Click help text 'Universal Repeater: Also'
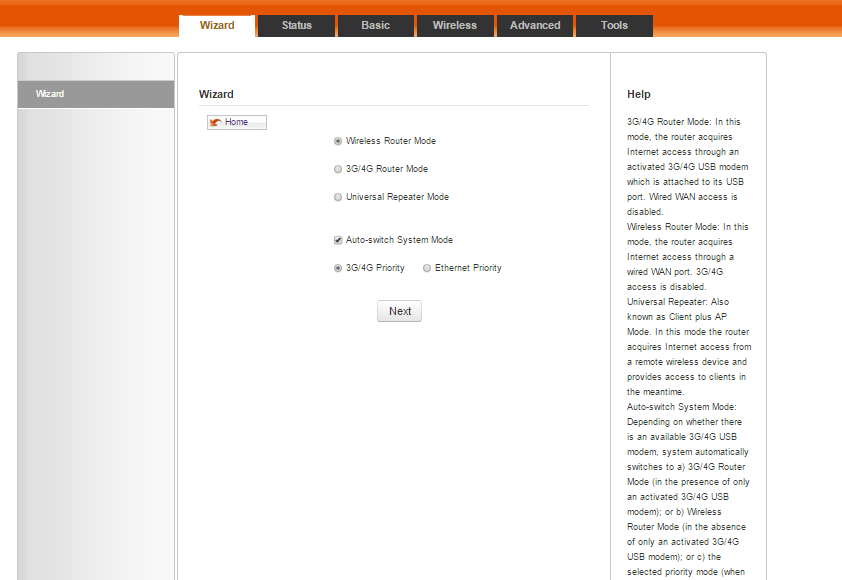 (678, 302)
